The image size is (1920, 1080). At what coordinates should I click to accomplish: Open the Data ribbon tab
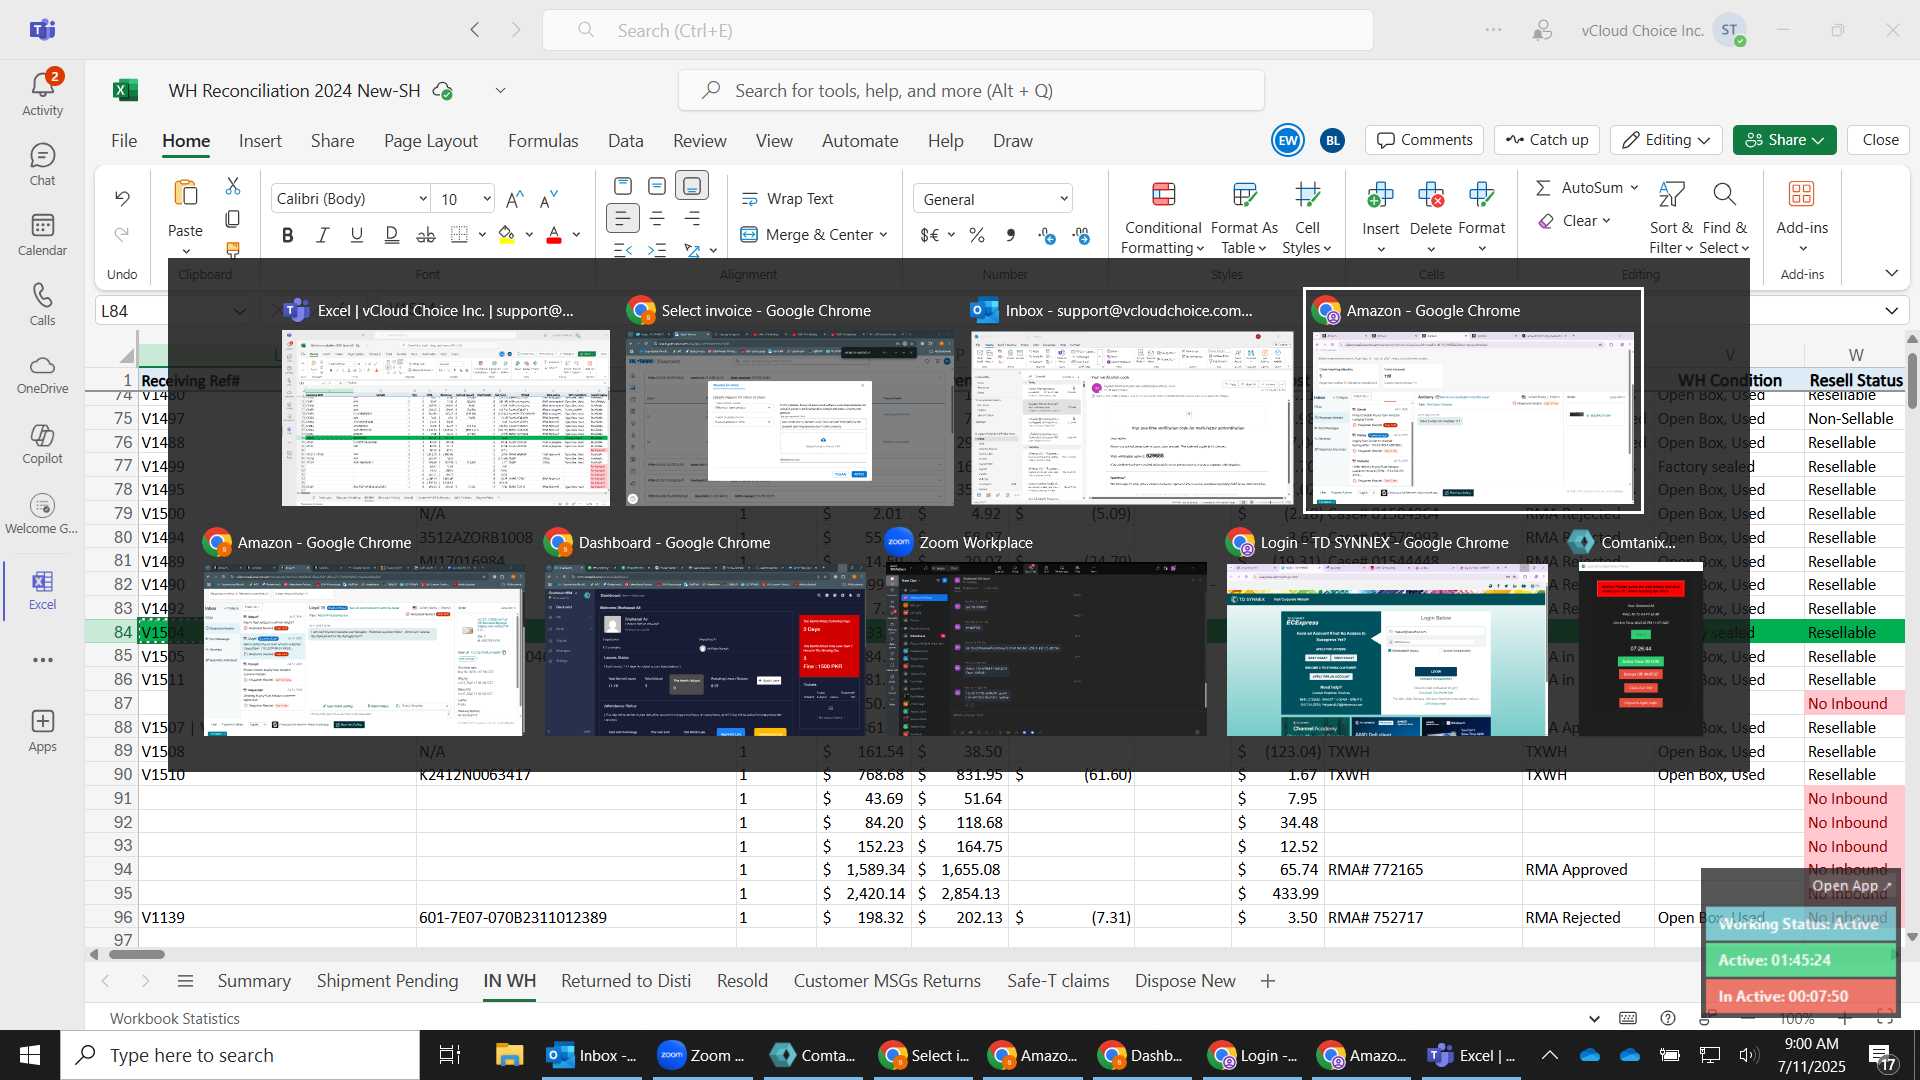[626, 141]
